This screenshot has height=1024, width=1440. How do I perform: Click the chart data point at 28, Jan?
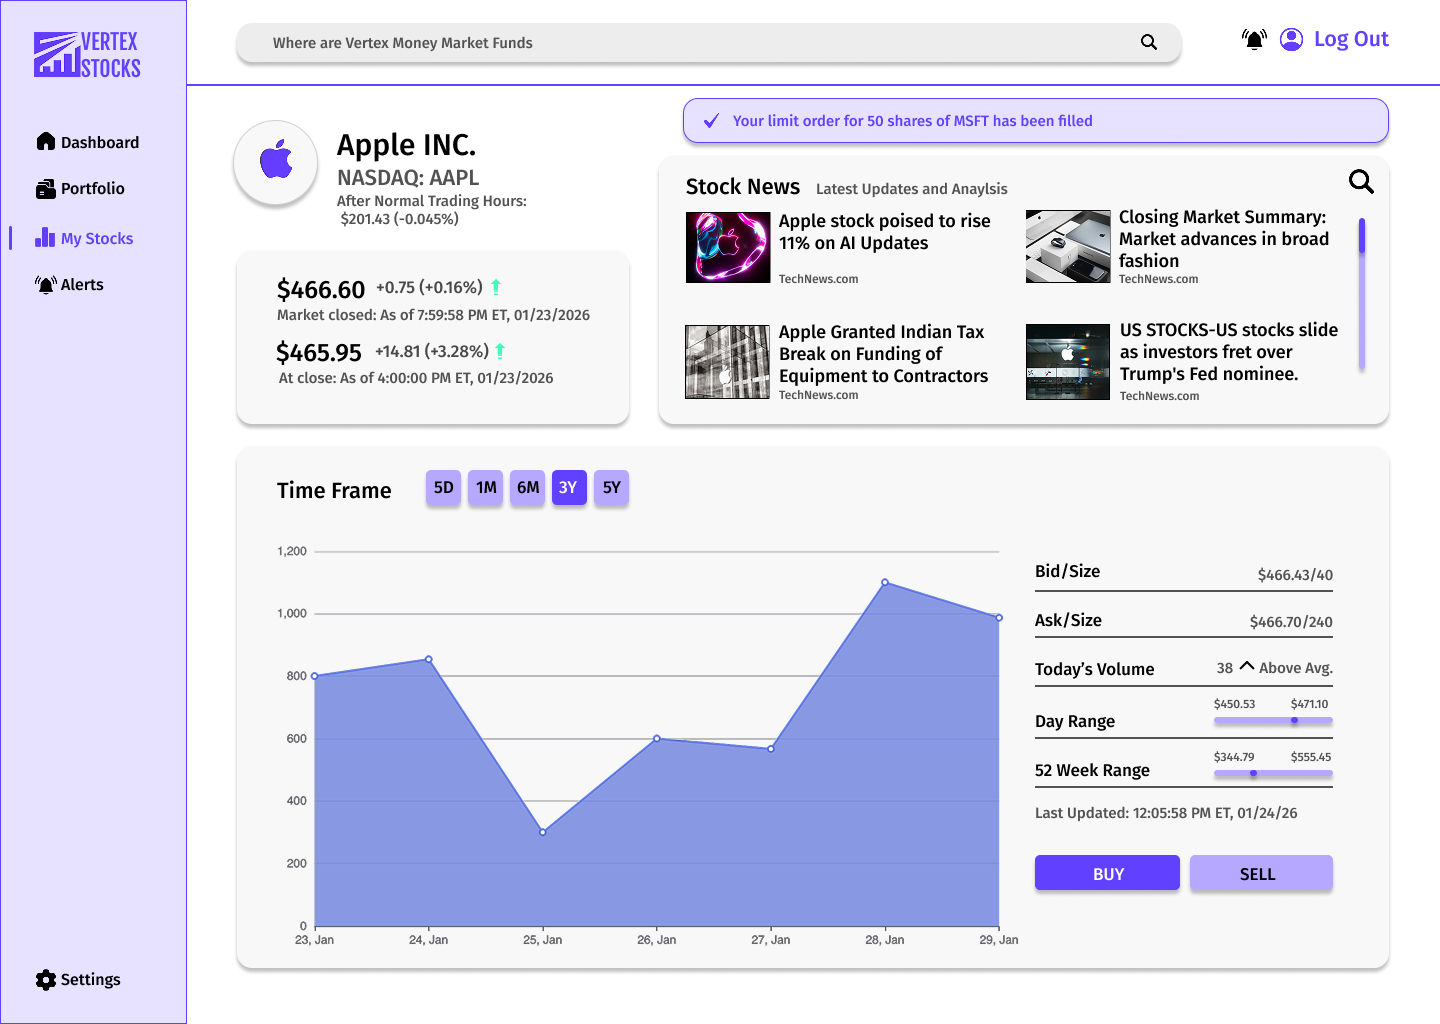(885, 582)
